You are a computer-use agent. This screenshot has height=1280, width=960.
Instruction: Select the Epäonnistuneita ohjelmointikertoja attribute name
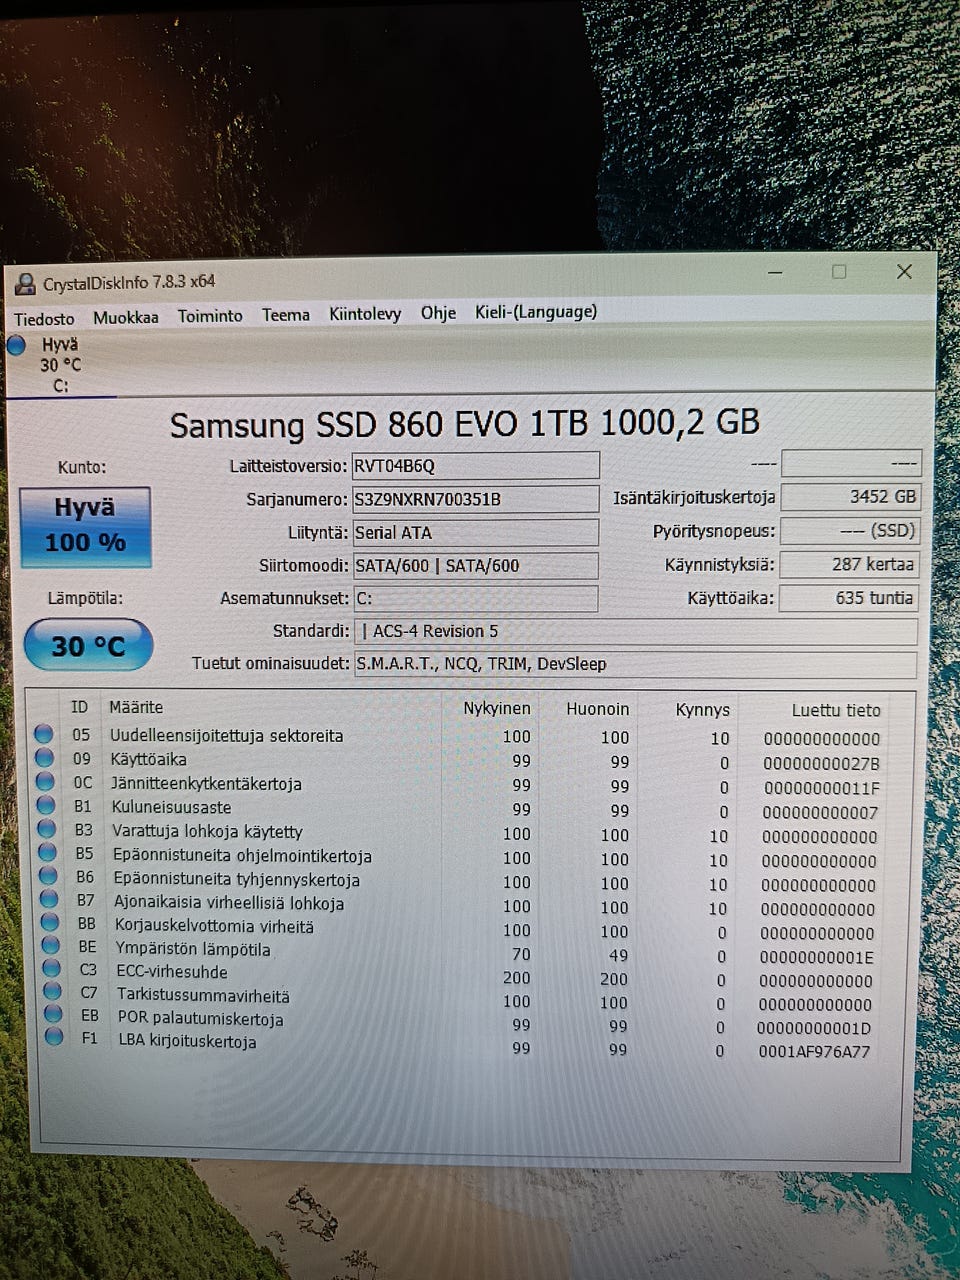coord(242,856)
